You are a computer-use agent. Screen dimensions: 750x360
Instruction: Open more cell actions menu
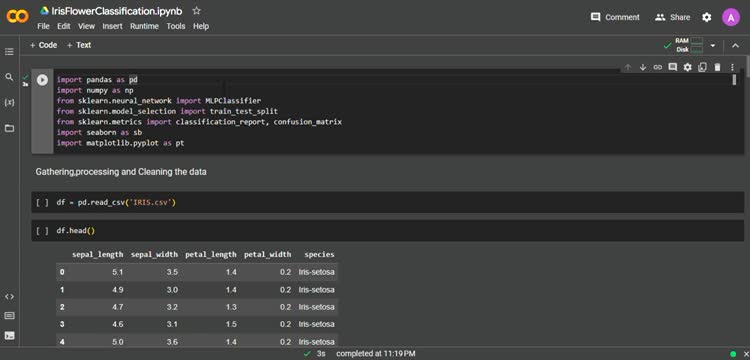pos(732,67)
